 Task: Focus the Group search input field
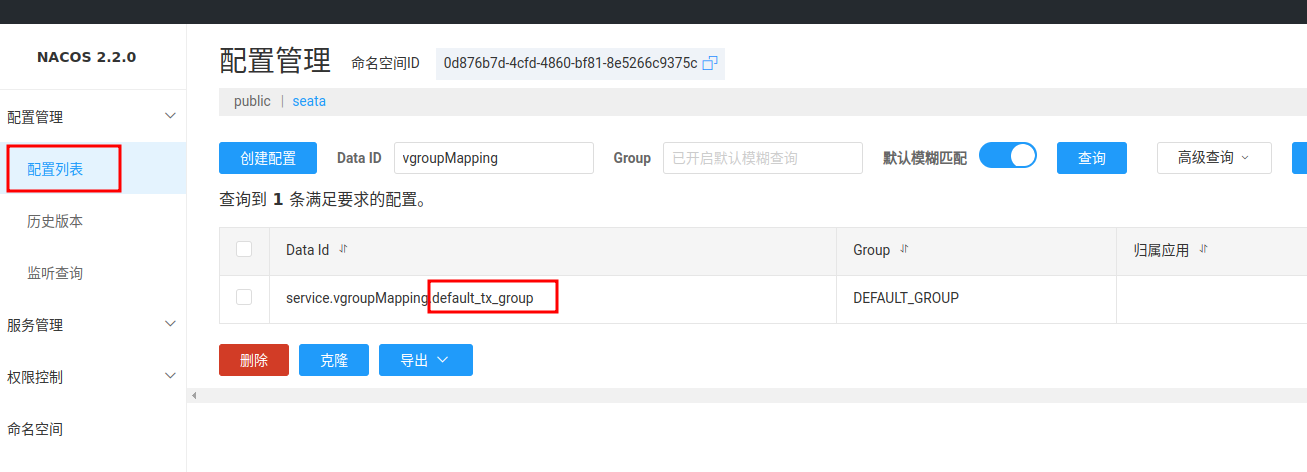763,158
